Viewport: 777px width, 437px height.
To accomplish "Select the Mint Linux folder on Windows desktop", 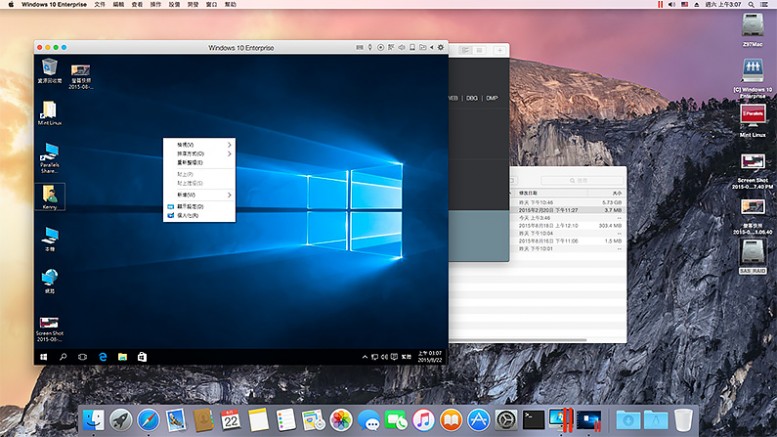I will 50,113.
